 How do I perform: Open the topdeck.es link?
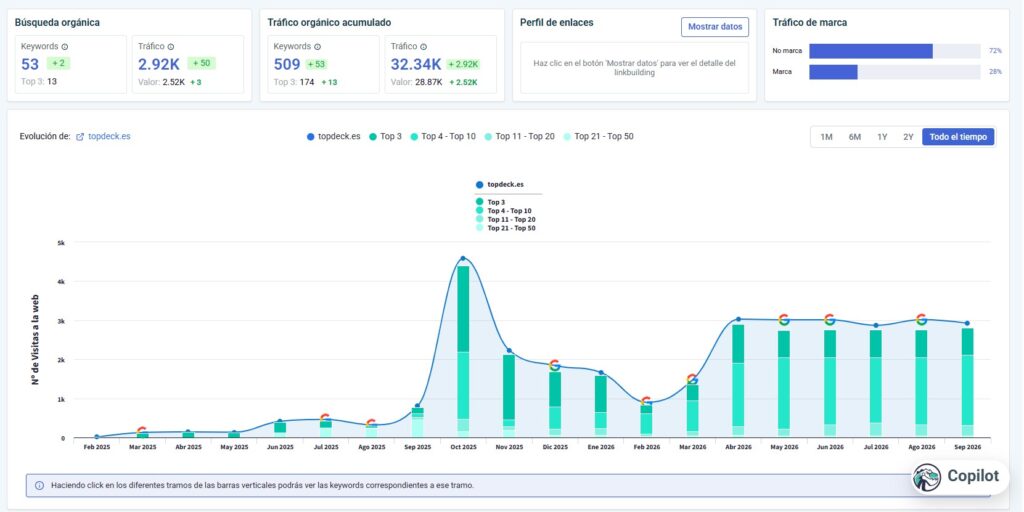click(109, 137)
